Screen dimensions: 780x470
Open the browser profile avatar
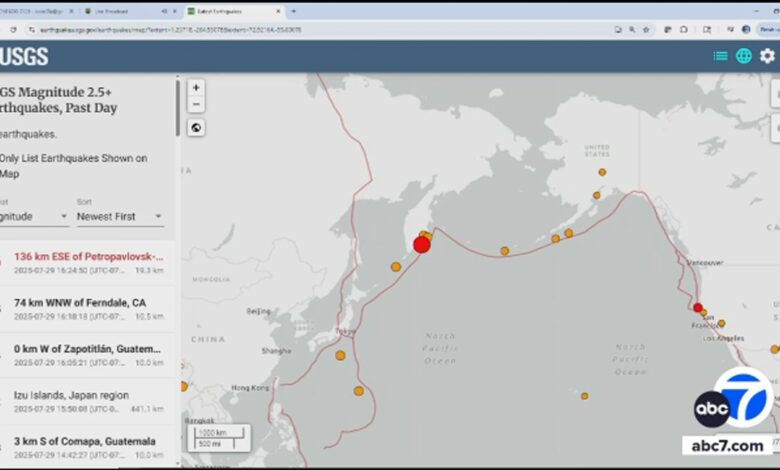tap(746, 30)
